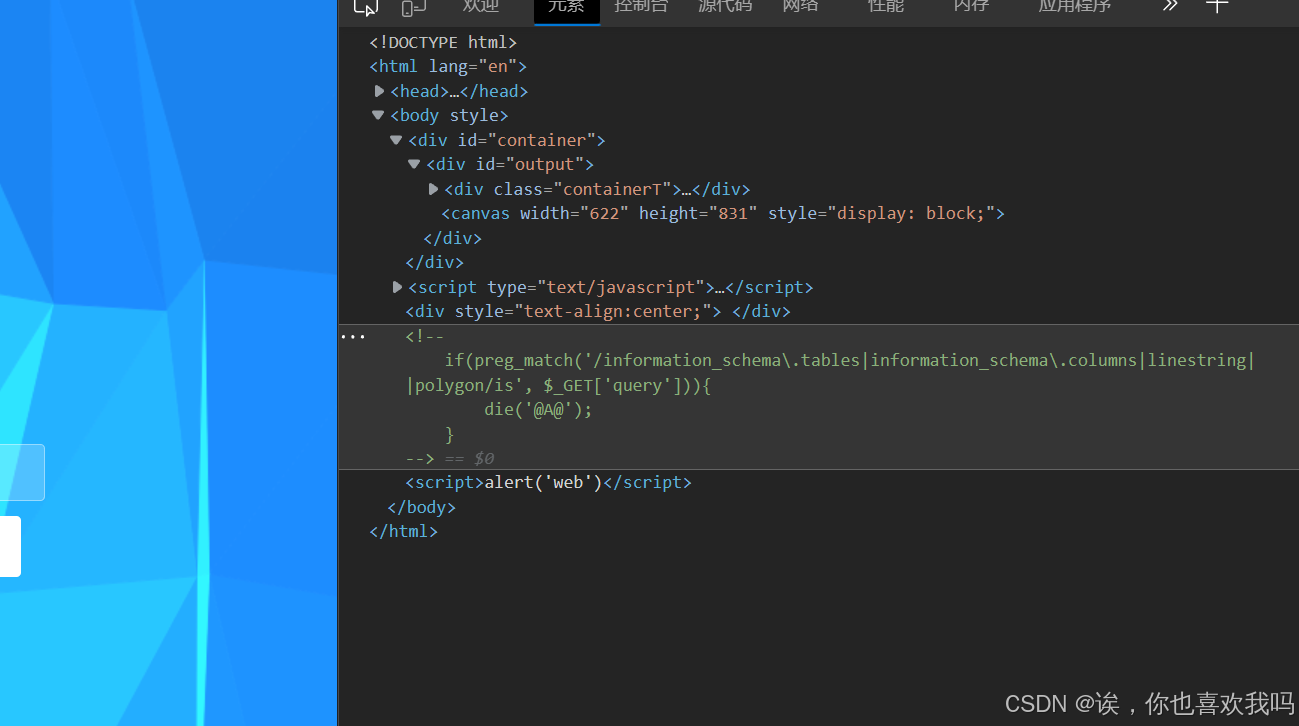Click the comment end --> == $0 line
Screen dimensions: 1299x726
(x=450, y=458)
